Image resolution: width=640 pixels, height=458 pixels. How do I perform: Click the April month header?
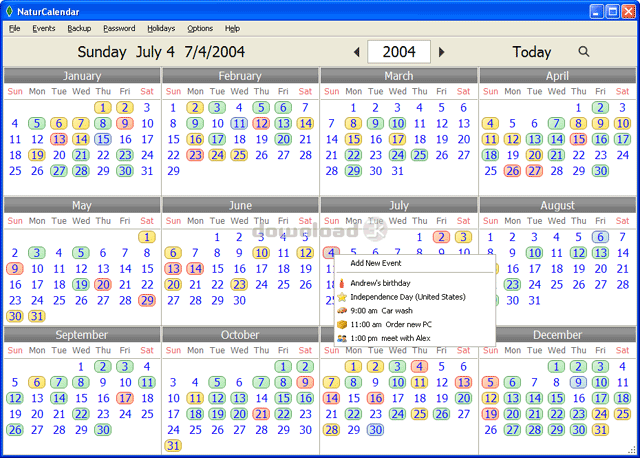point(558,76)
